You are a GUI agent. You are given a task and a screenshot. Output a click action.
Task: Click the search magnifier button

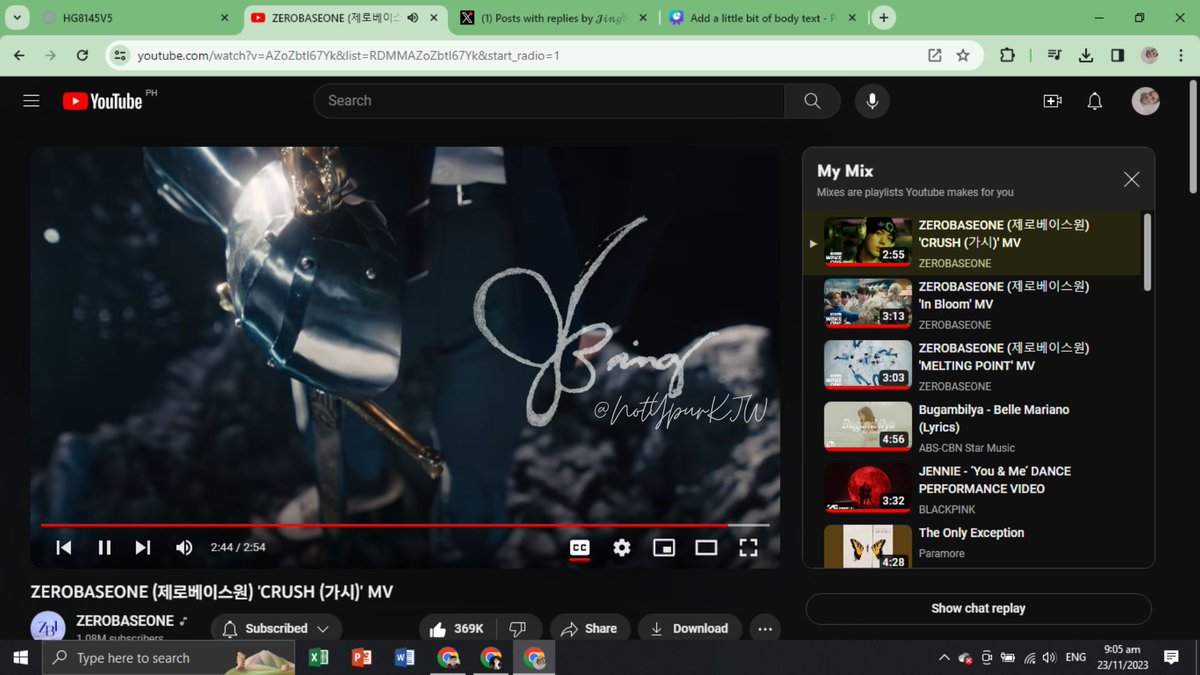pos(812,101)
